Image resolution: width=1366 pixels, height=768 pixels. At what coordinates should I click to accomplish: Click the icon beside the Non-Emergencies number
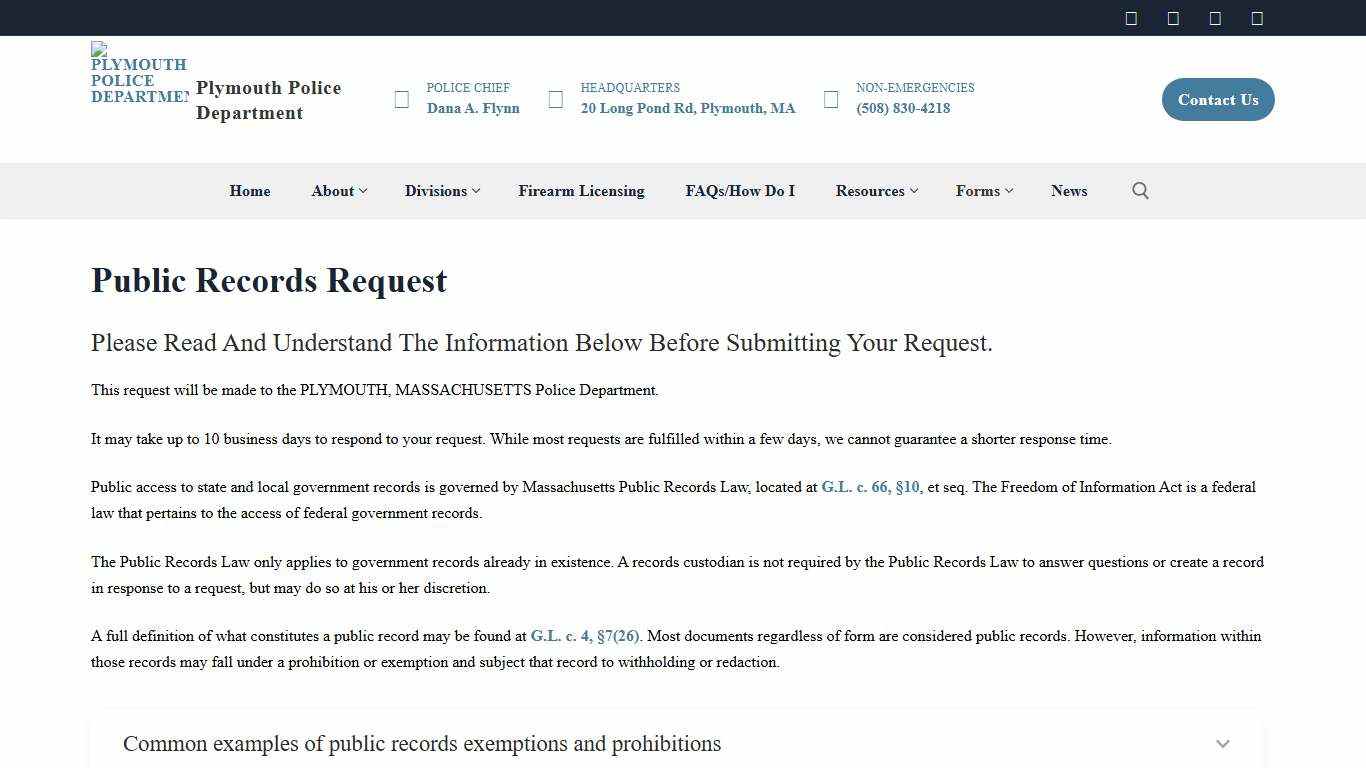click(831, 99)
